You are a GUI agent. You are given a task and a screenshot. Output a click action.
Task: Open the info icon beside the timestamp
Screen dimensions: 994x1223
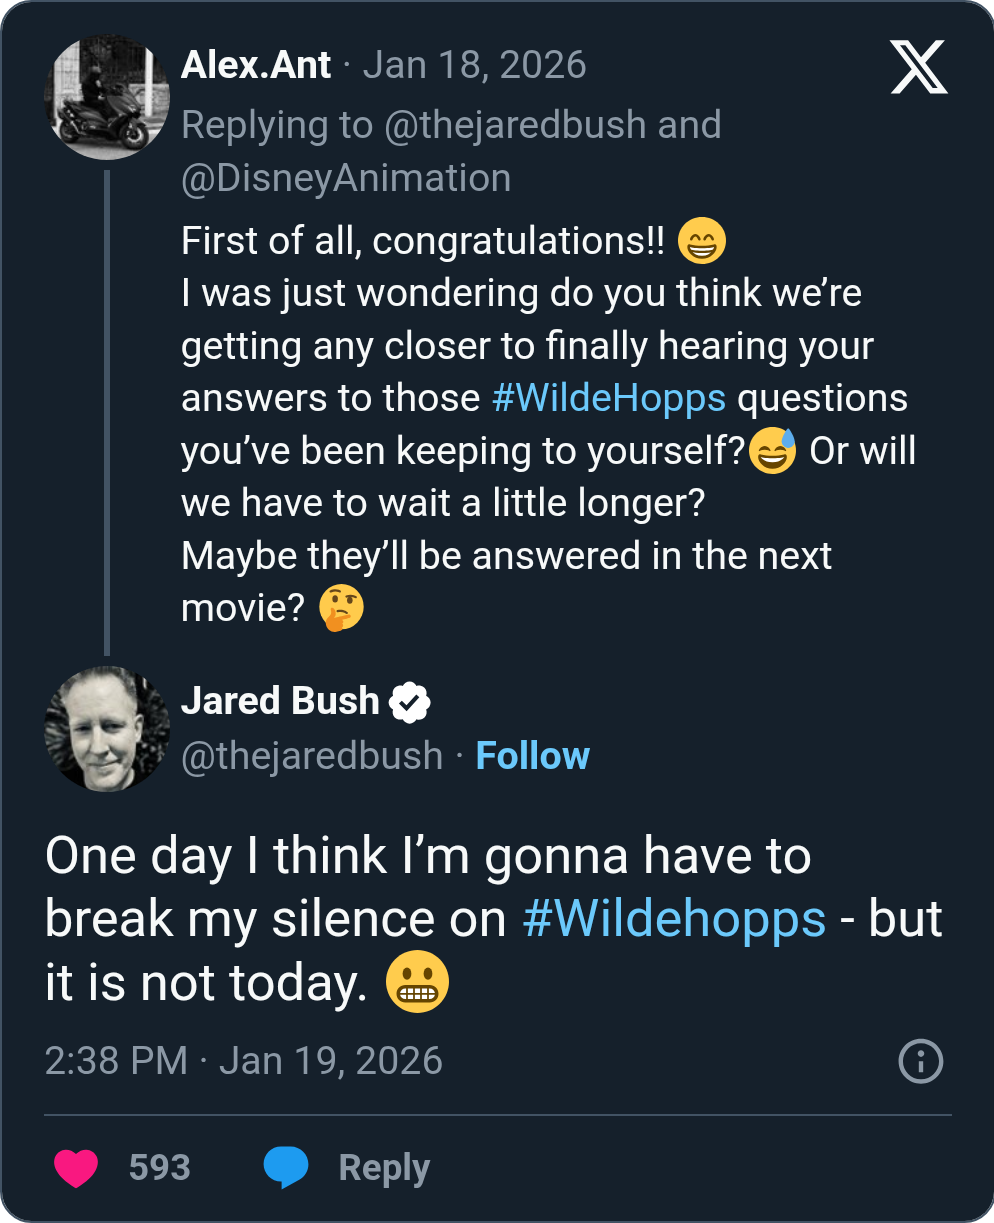(921, 1061)
